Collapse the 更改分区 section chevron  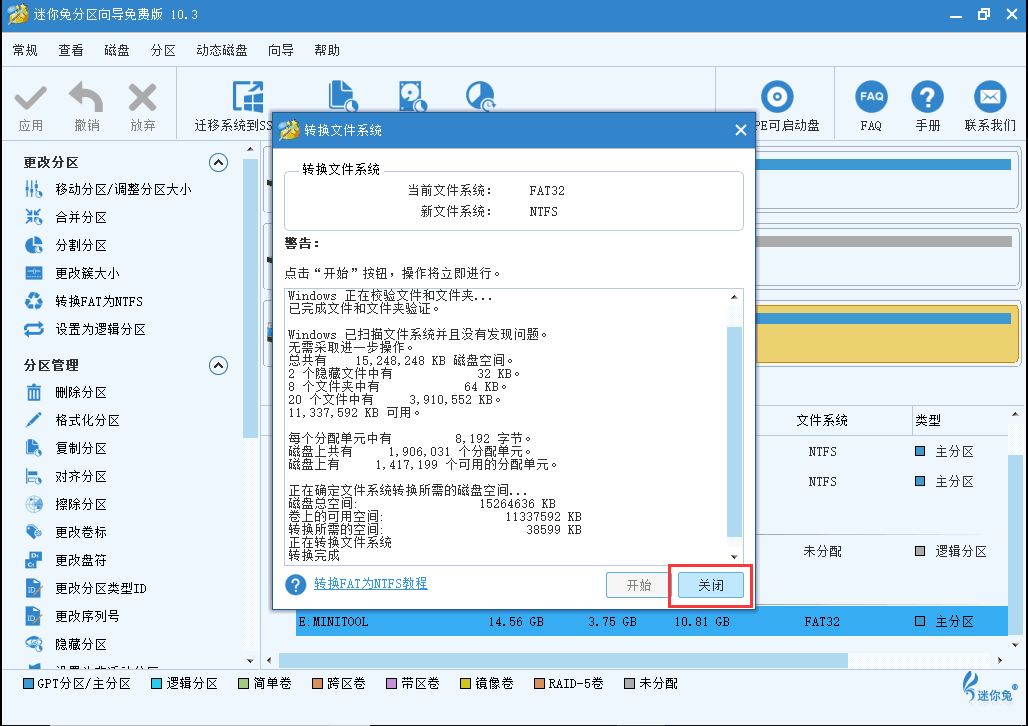click(218, 163)
